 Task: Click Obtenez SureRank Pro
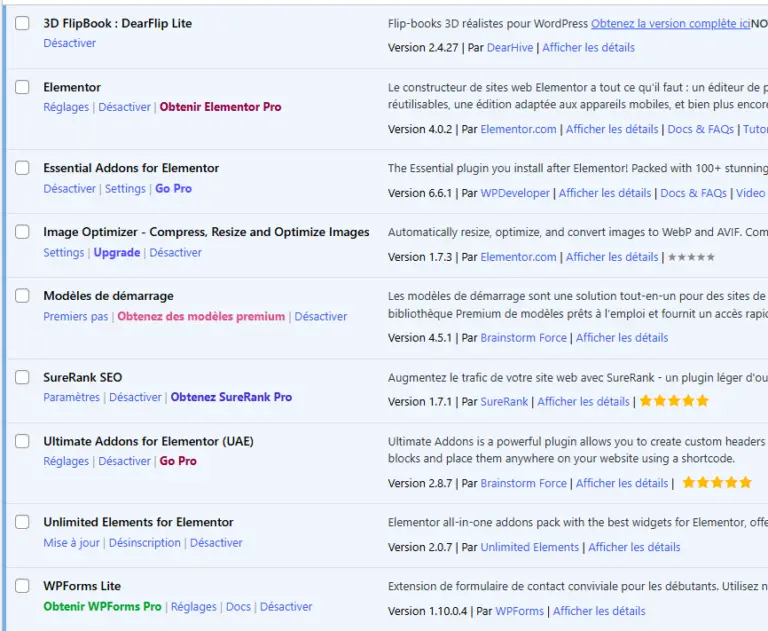[x=231, y=397]
